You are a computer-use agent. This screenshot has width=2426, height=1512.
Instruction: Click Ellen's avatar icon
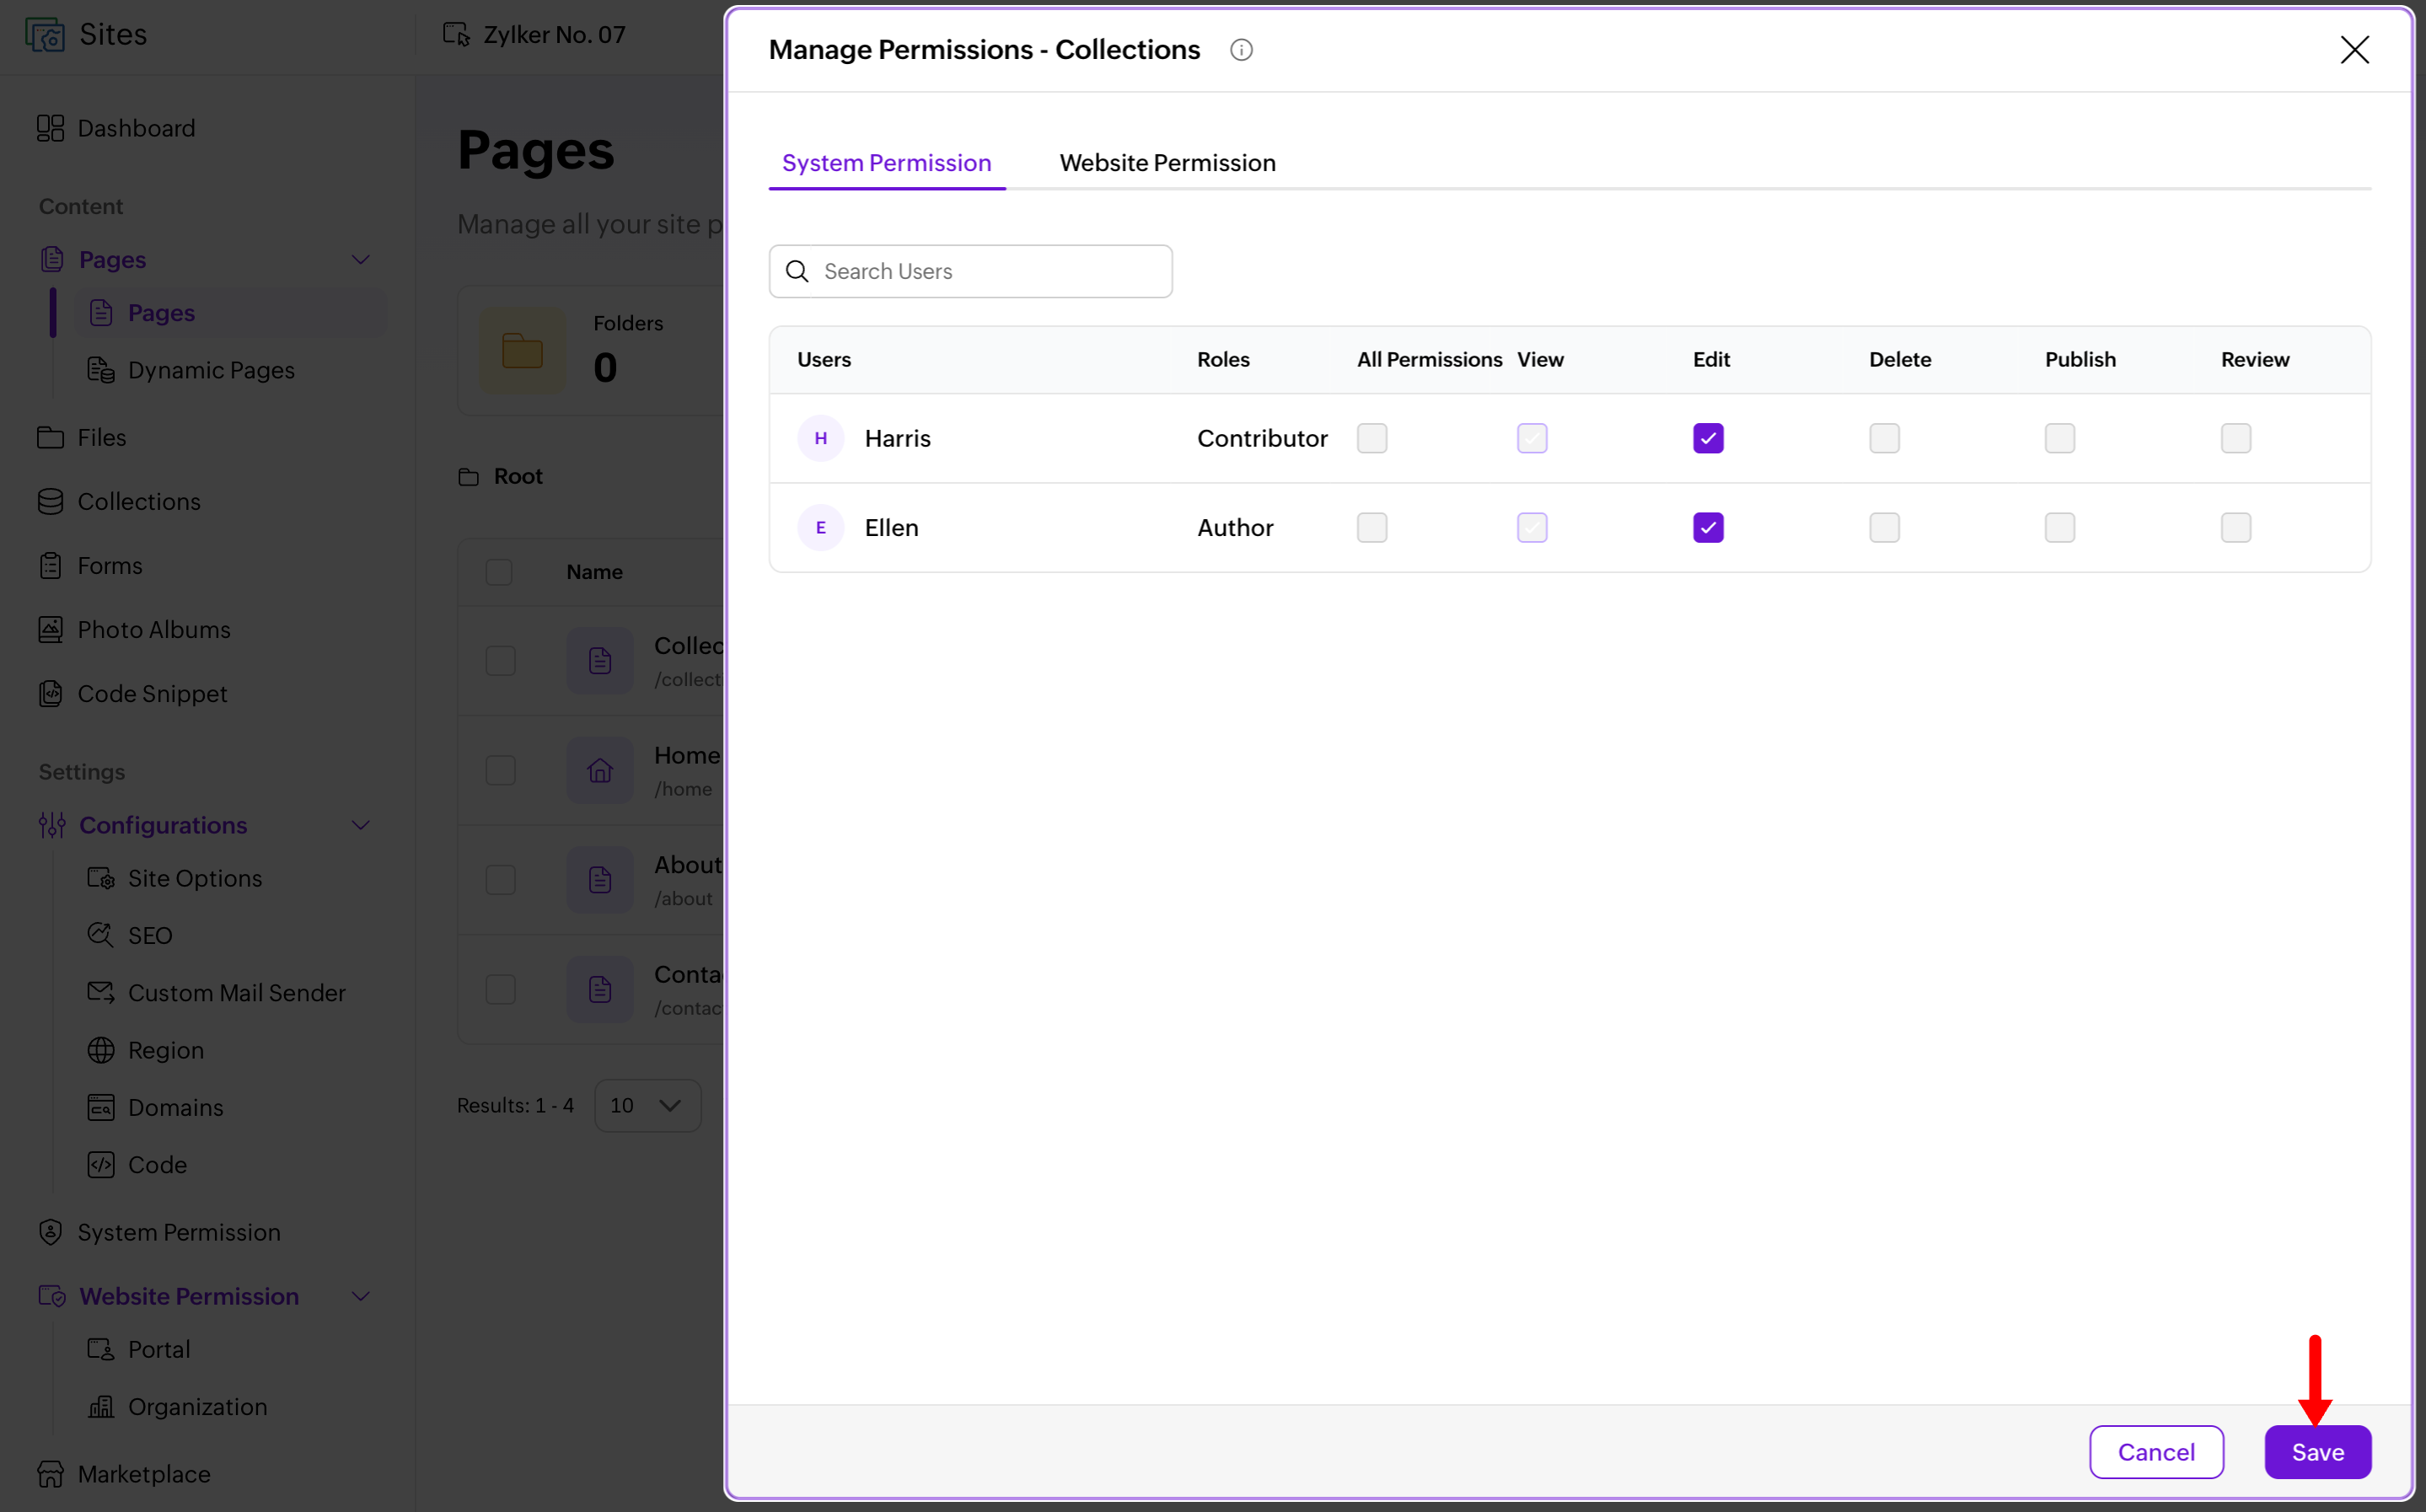(x=821, y=528)
